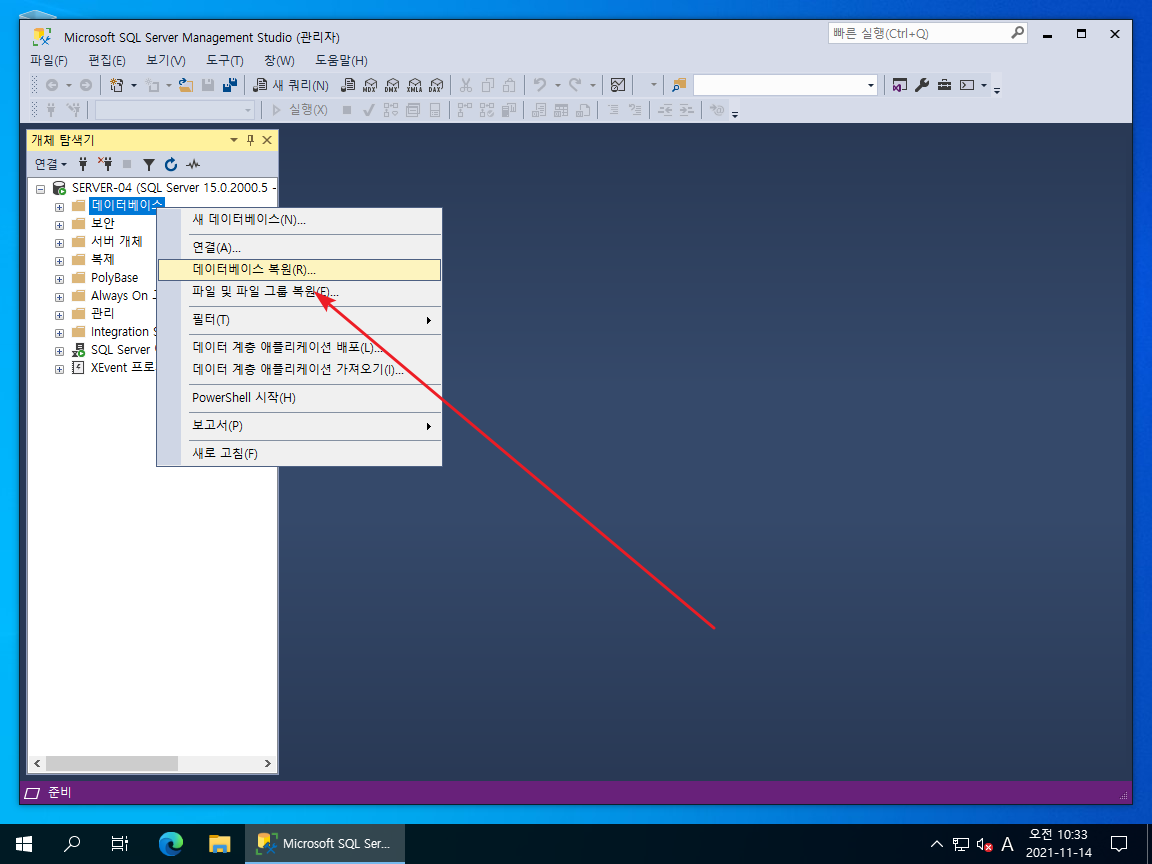Viewport: 1152px width, 864px height.
Task: Open the 필터(T) submenu
Action: [300, 320]
